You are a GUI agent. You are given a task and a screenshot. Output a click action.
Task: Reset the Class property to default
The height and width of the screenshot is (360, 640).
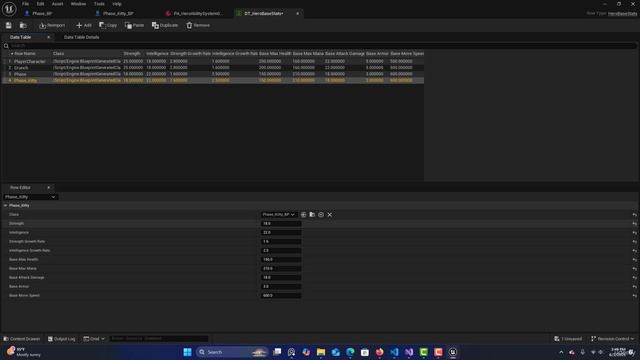point(634,215)
